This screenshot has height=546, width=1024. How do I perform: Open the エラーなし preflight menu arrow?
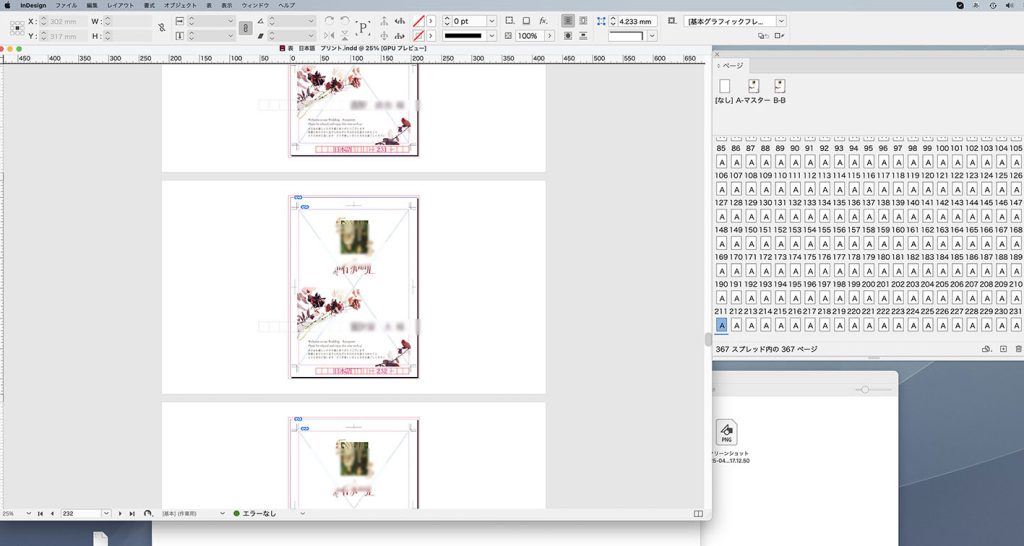302,514
